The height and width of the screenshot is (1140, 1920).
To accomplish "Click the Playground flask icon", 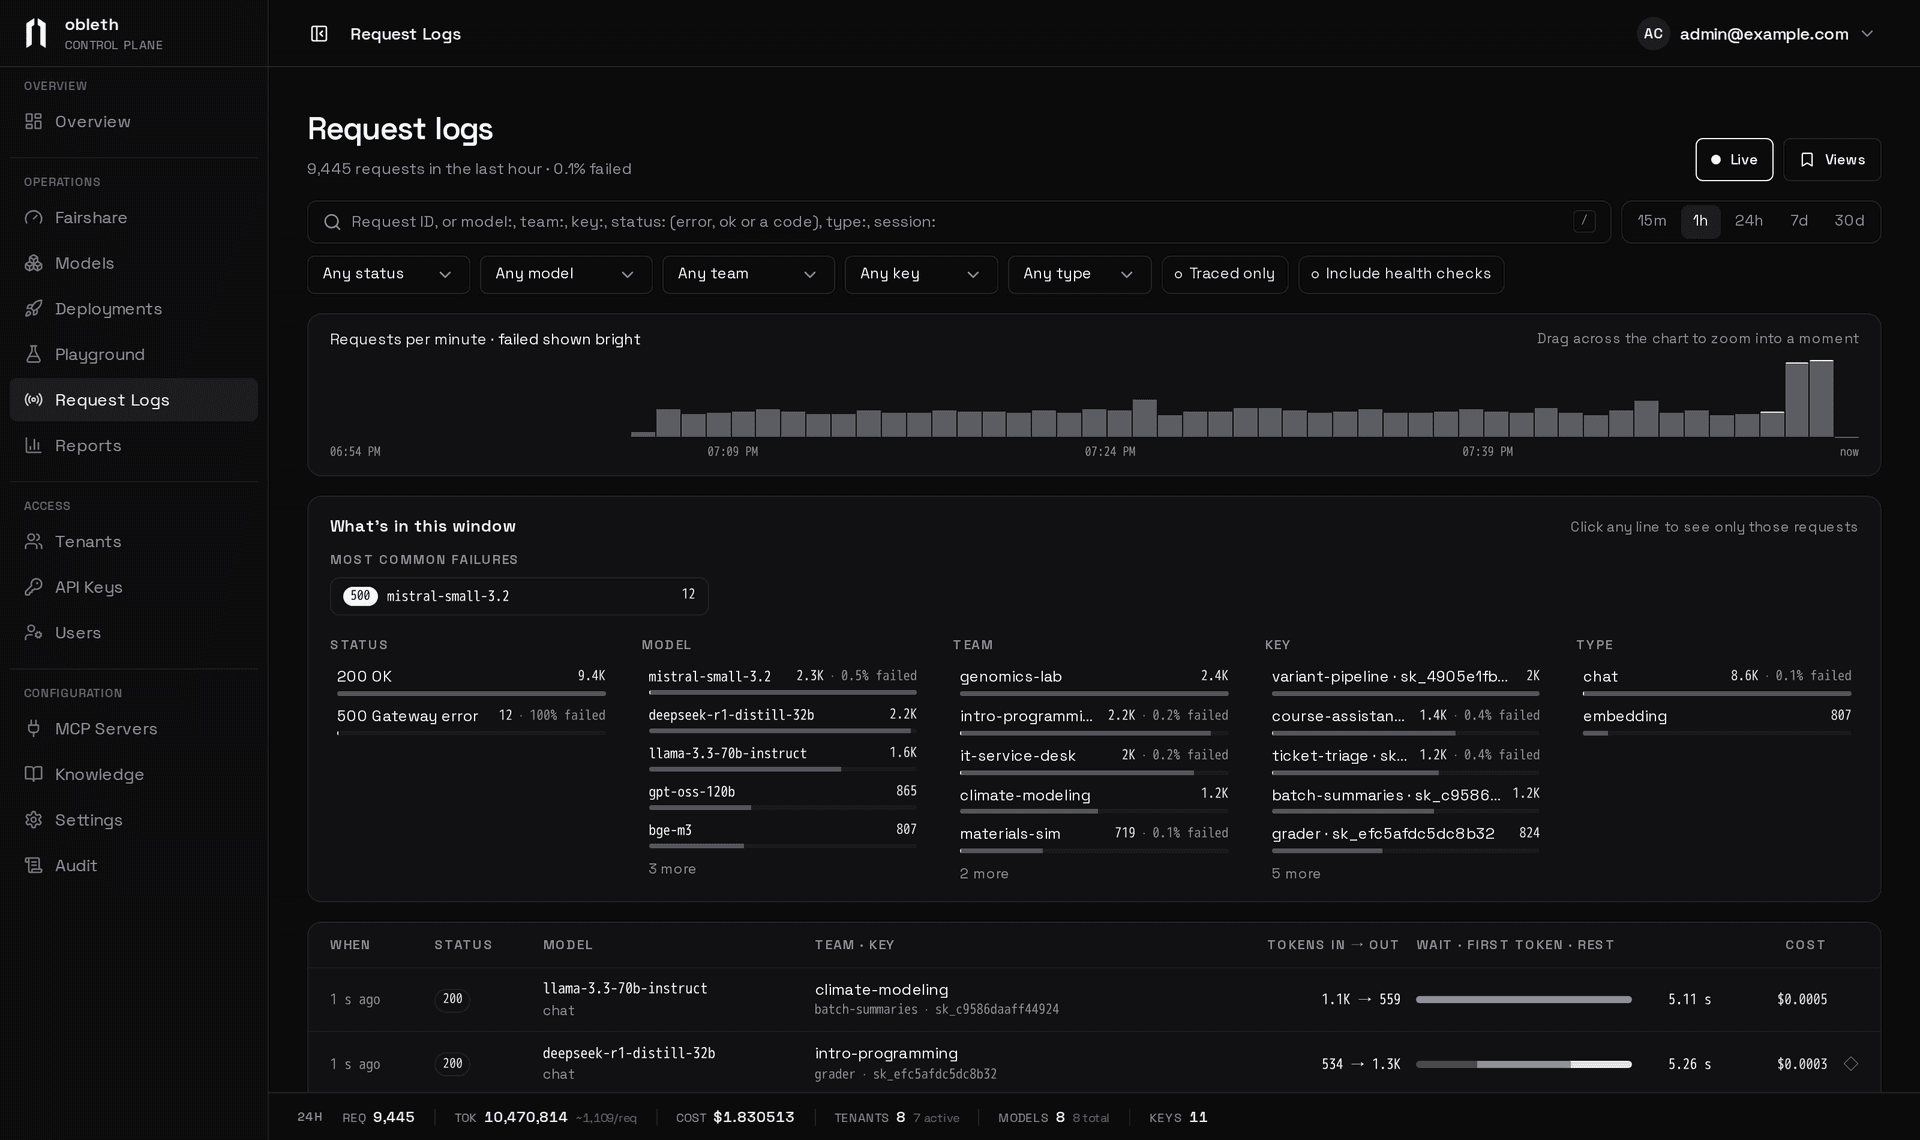I will click(34, 354).
